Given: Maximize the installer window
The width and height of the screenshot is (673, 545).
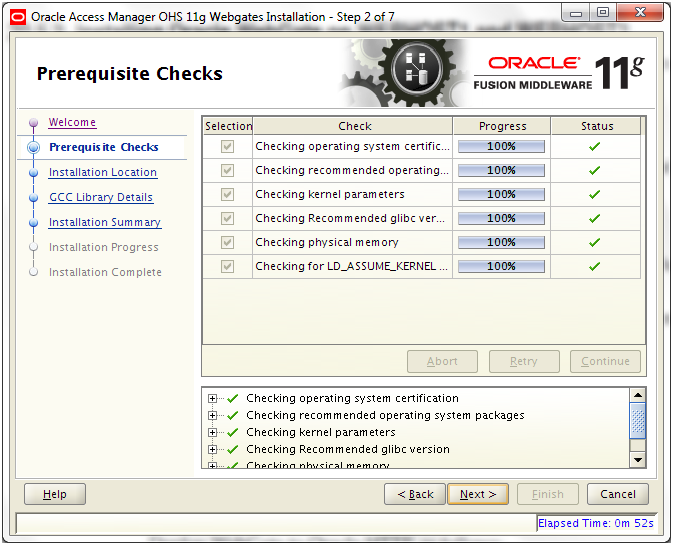Looking at the screenshot, I should pyautogui.click(x=603, y=12).
